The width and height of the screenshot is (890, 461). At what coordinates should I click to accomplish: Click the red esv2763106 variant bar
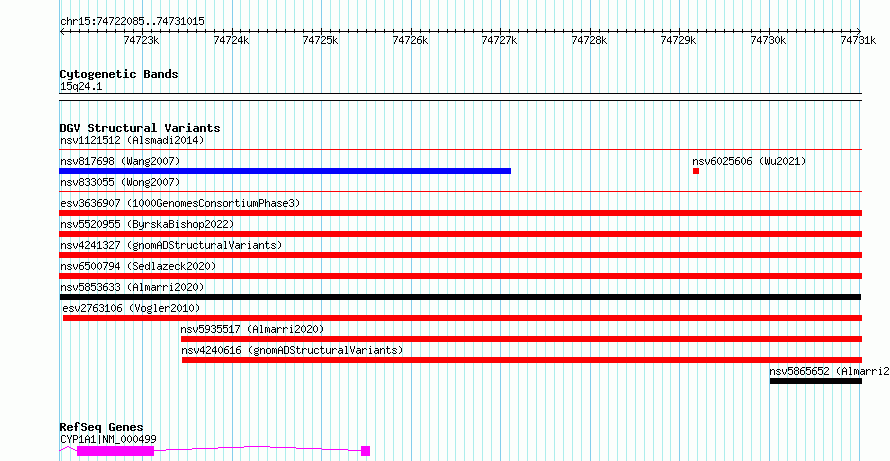click(463, 318)
